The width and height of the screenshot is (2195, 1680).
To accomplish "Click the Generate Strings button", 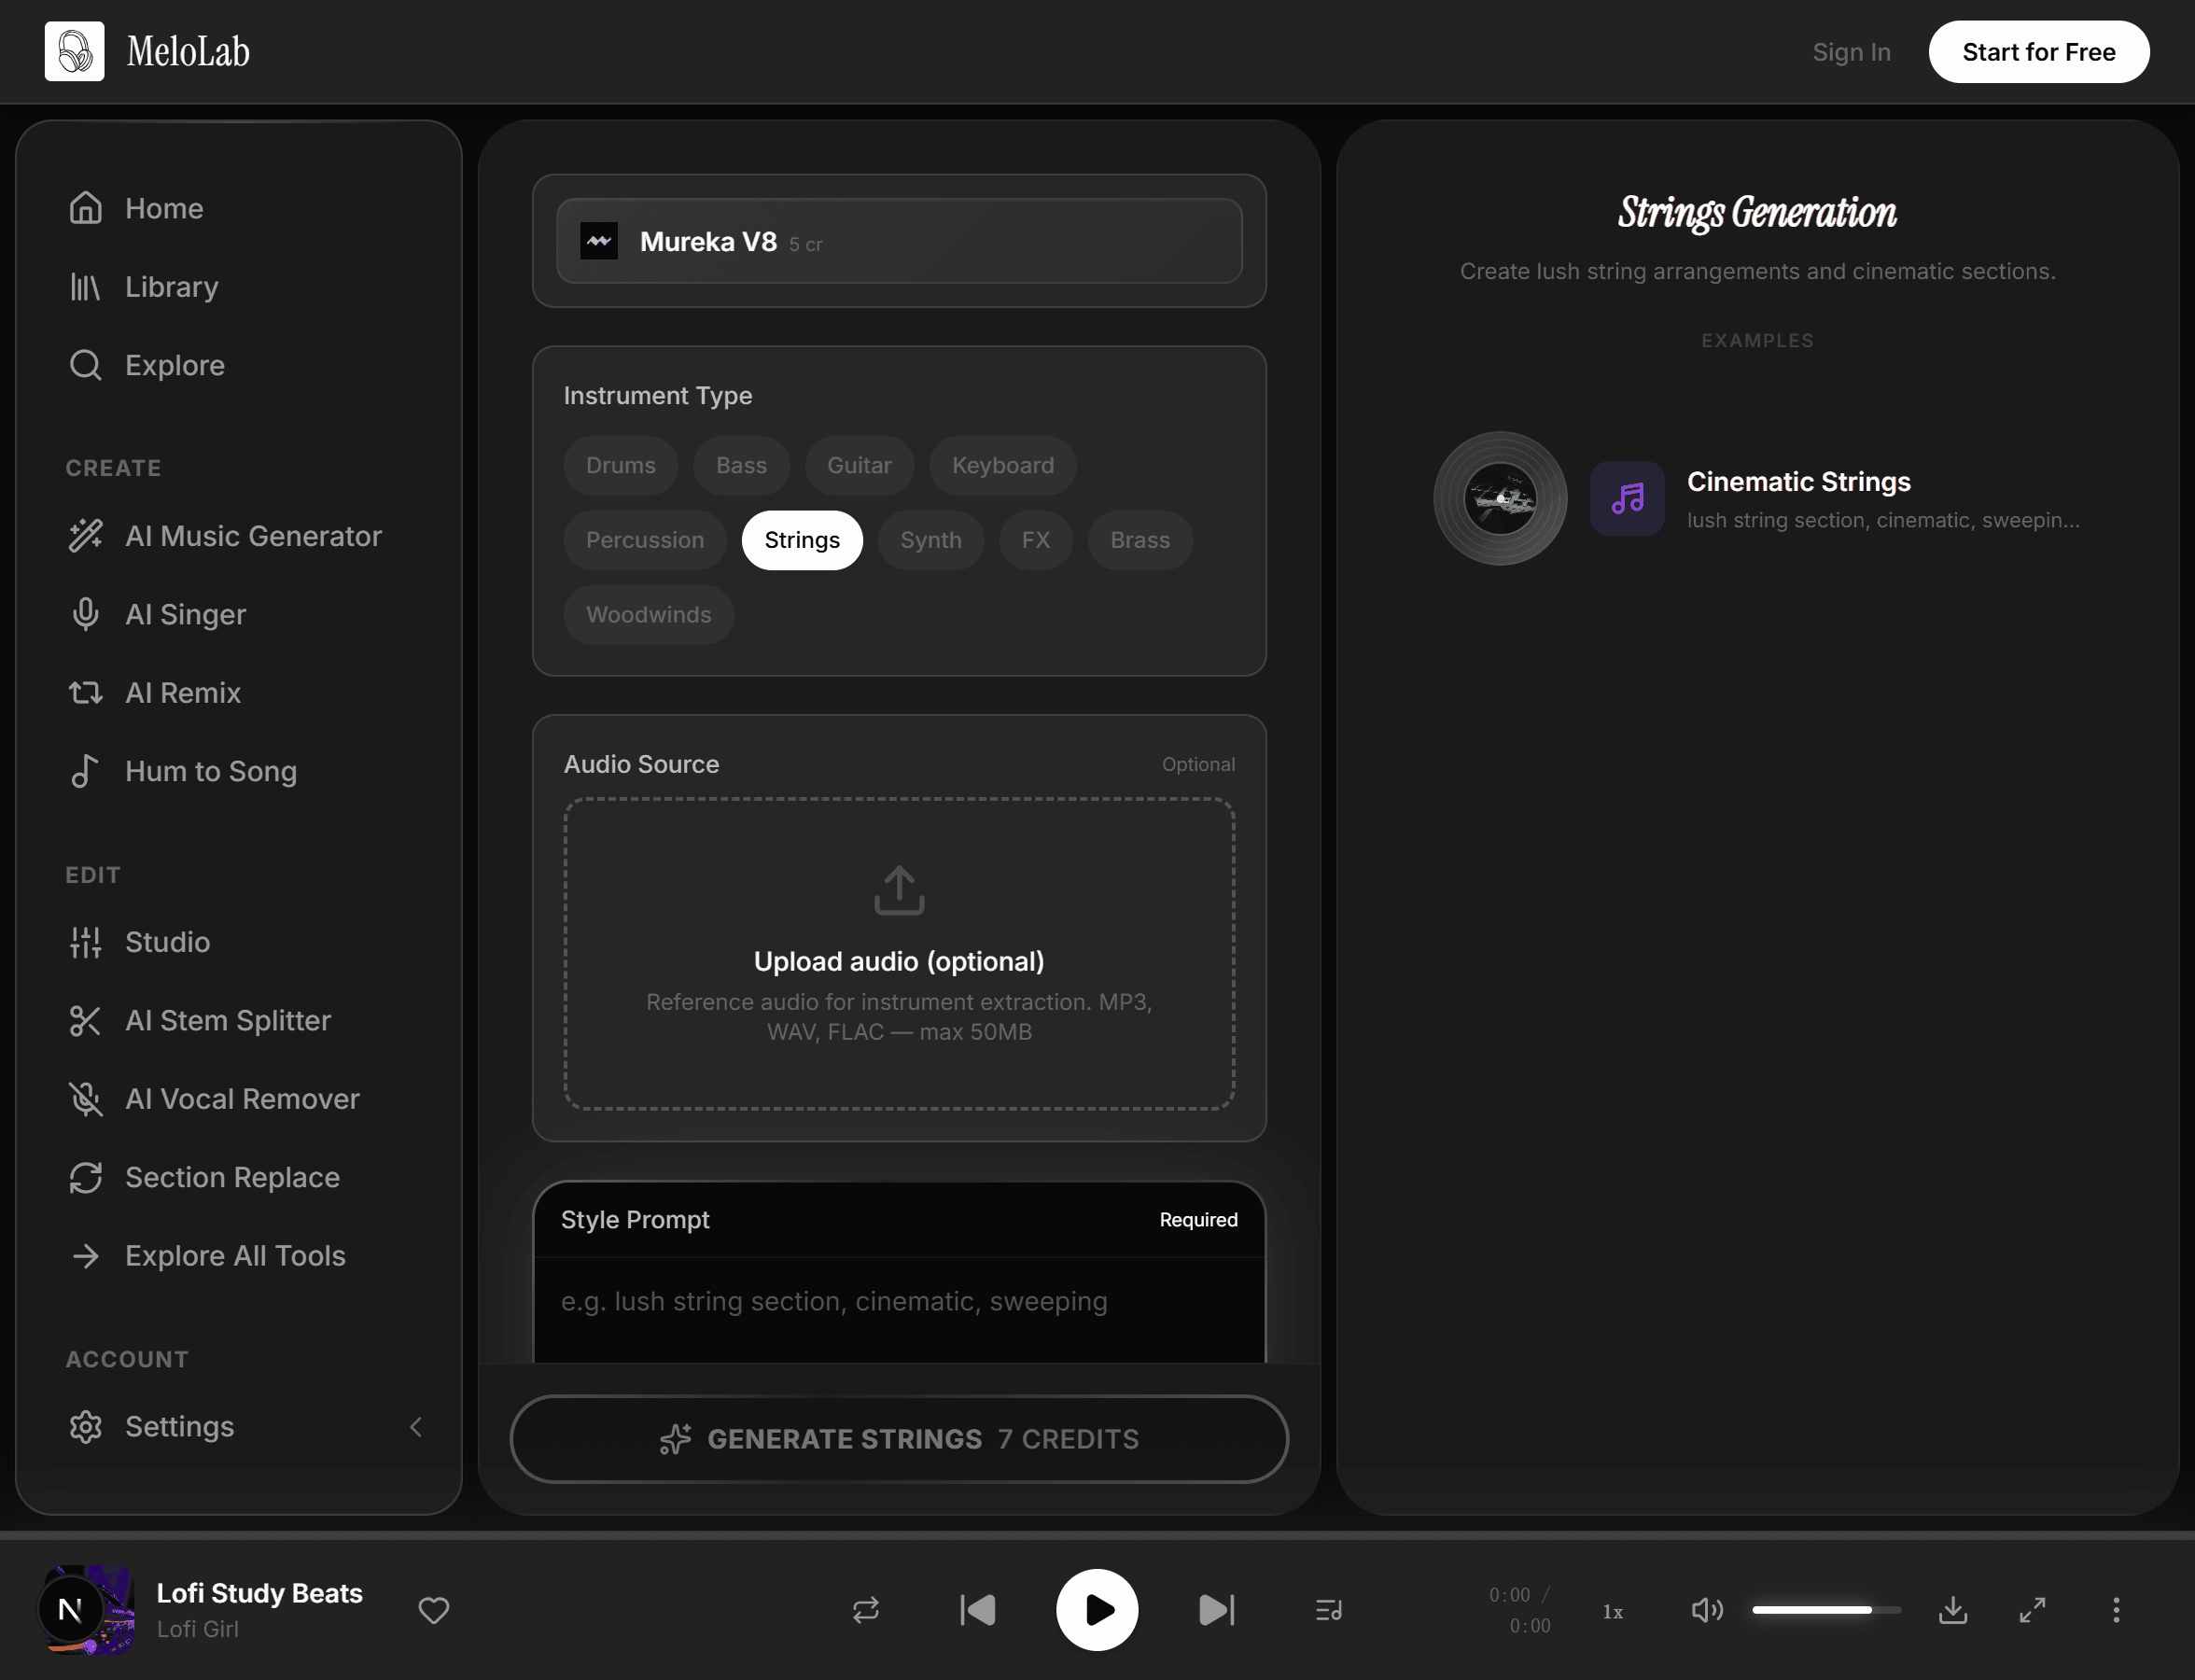I will 899,1439.
